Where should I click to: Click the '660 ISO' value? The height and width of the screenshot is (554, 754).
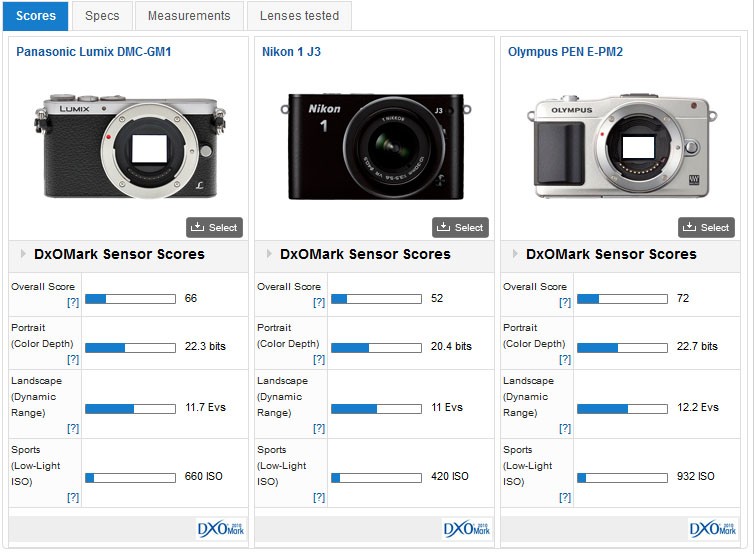pyautogui.click(x=203, y=477)
